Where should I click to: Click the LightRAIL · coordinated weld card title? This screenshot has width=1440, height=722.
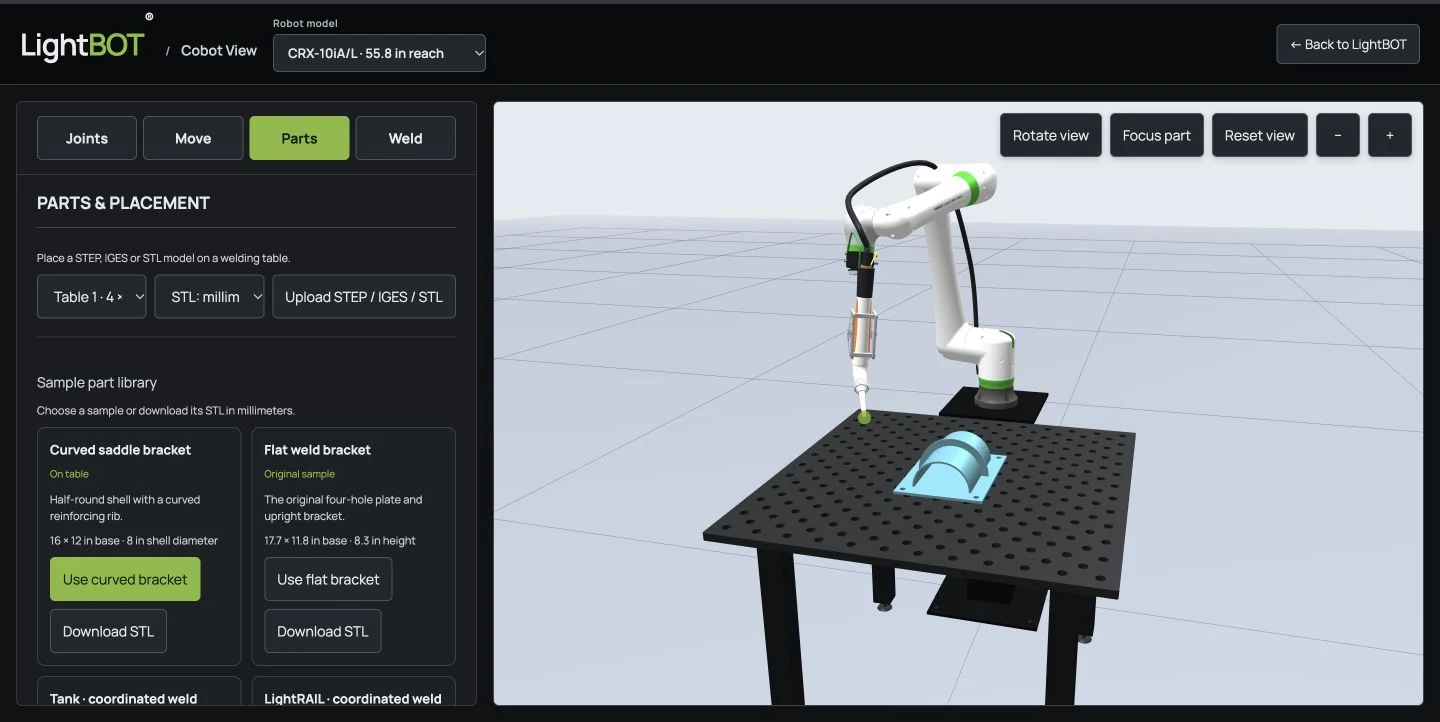(x=353, y=699)
